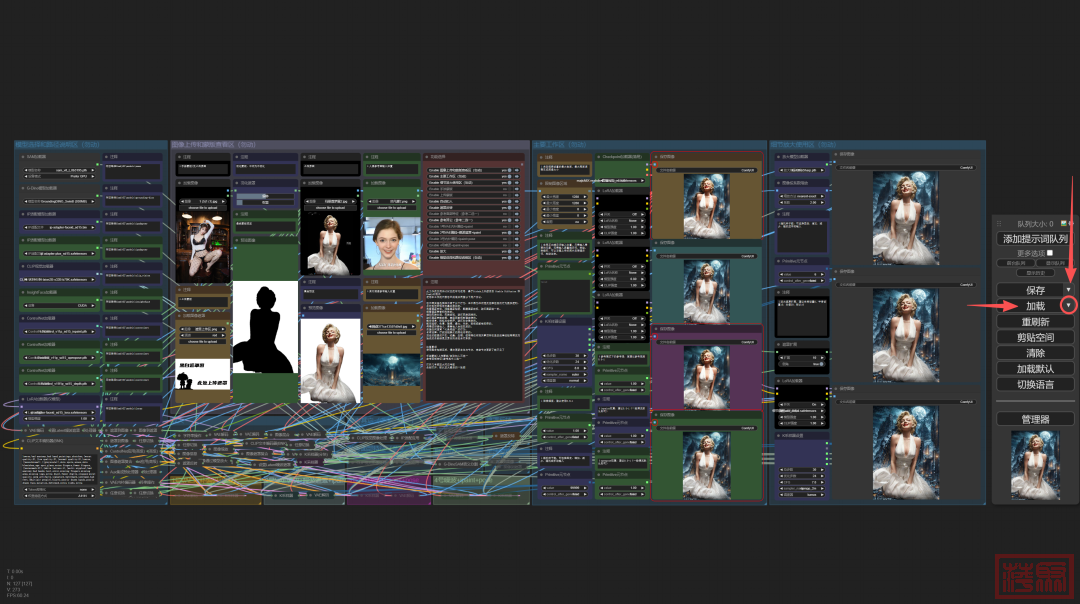Toggle the first Enable switch in 功能选择 node
Image resolution: width=1080 pixels, height=604 pixels.
pos(509,171)
